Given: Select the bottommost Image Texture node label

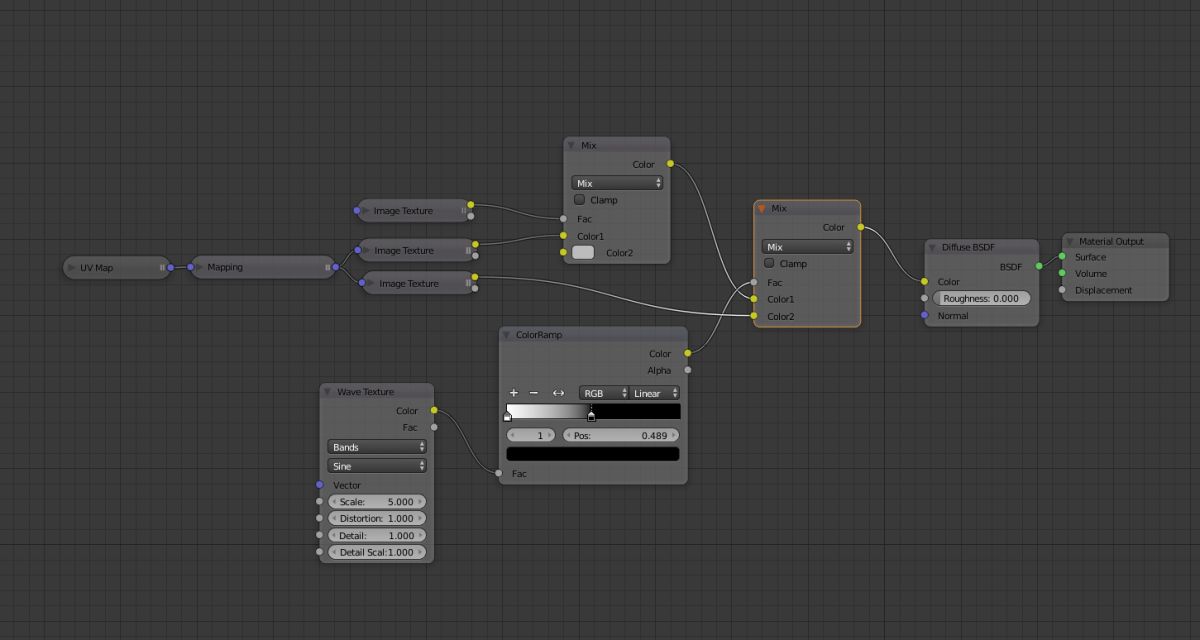Looking at the screenshot, I should [x=409, y=284].
